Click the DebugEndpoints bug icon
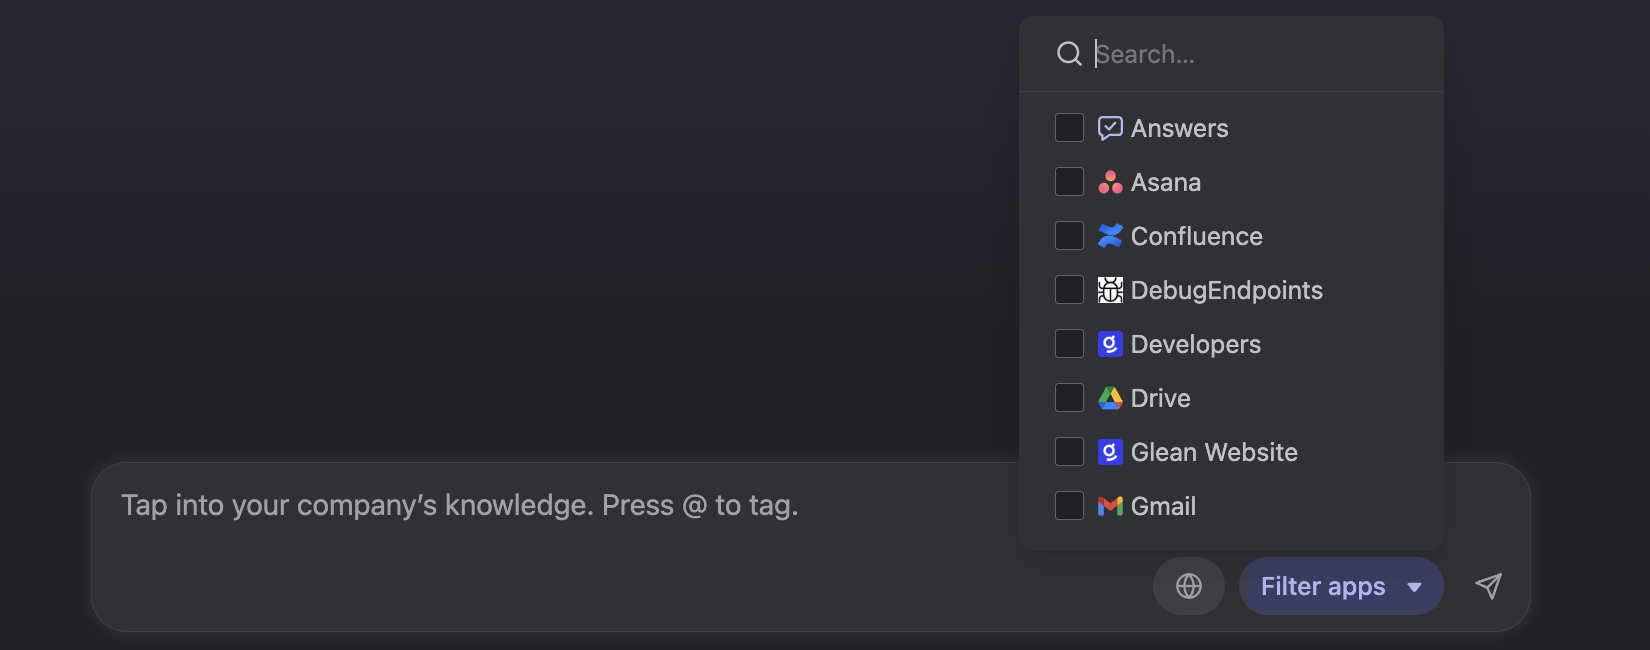The height and width of the screenshot is (650, 1650). [x=1110, y=290]
